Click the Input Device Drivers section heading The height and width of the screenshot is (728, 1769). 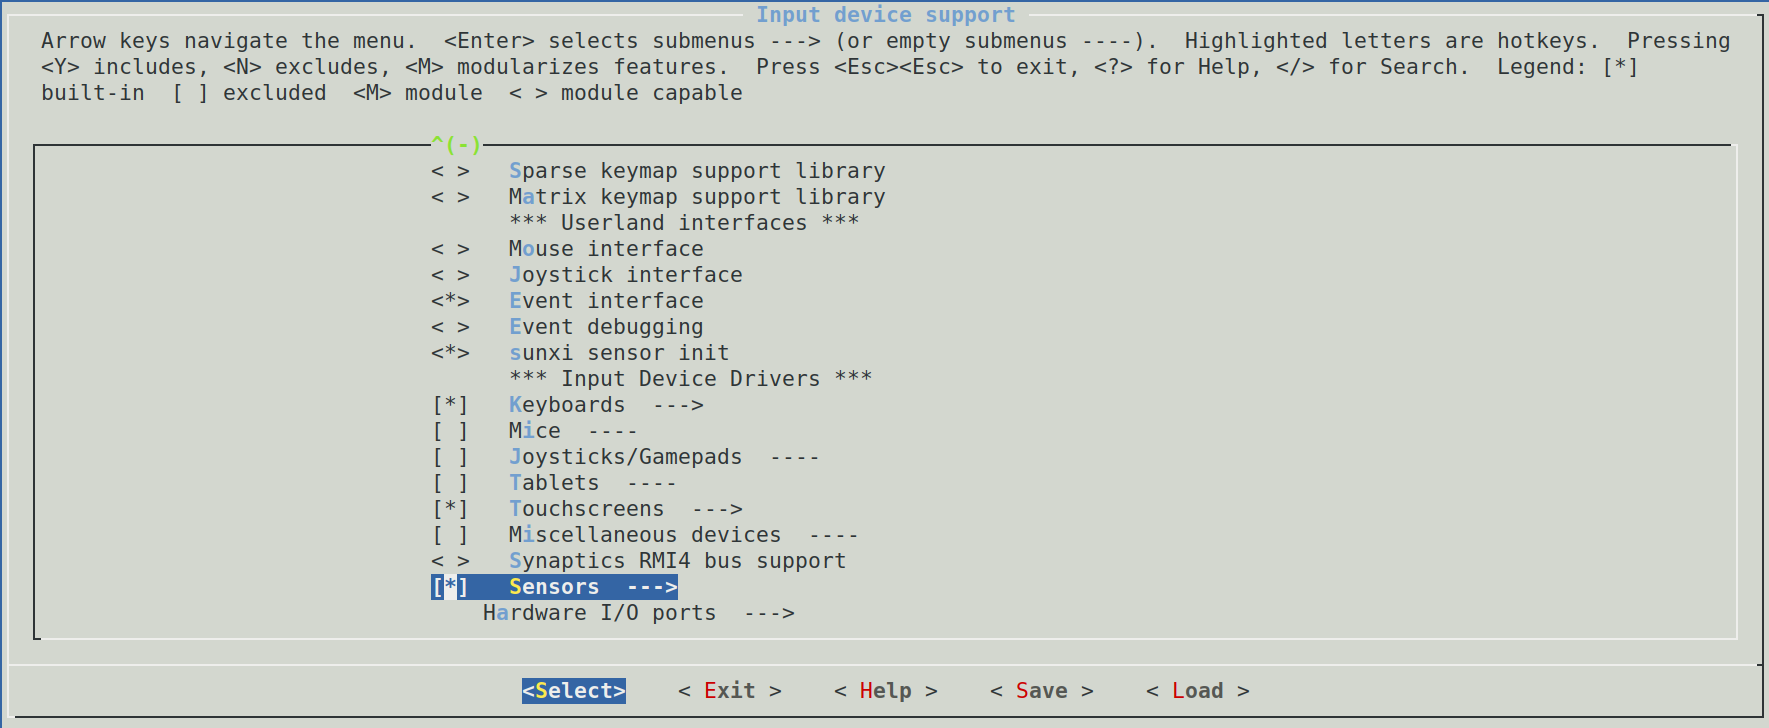click(691, 379)
